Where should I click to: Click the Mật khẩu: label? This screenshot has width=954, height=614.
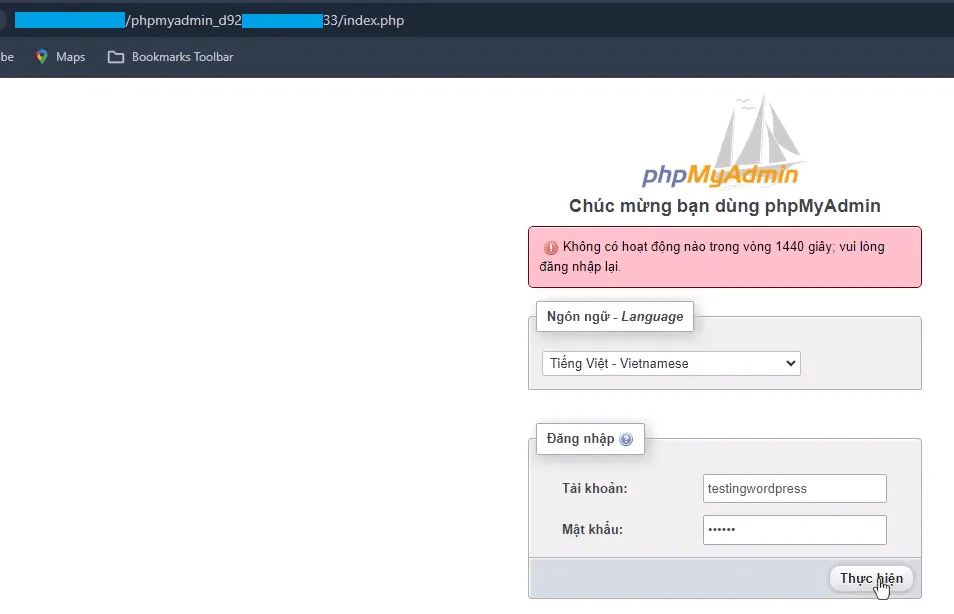coord(592,529)
